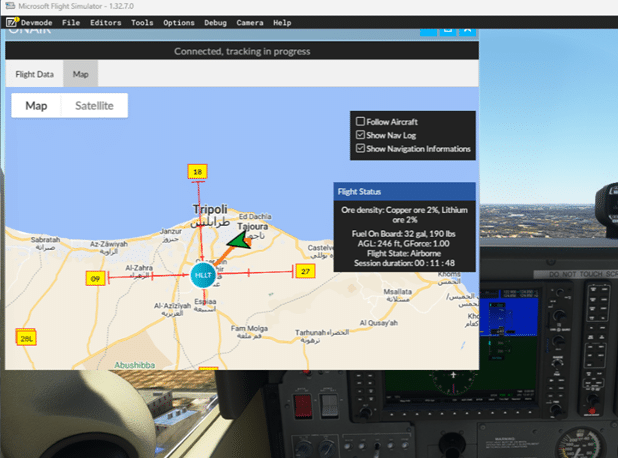Switch to the Flight Data tab
Image resolution: width=618 pixels, height=458 pixels.
point(34,73)
